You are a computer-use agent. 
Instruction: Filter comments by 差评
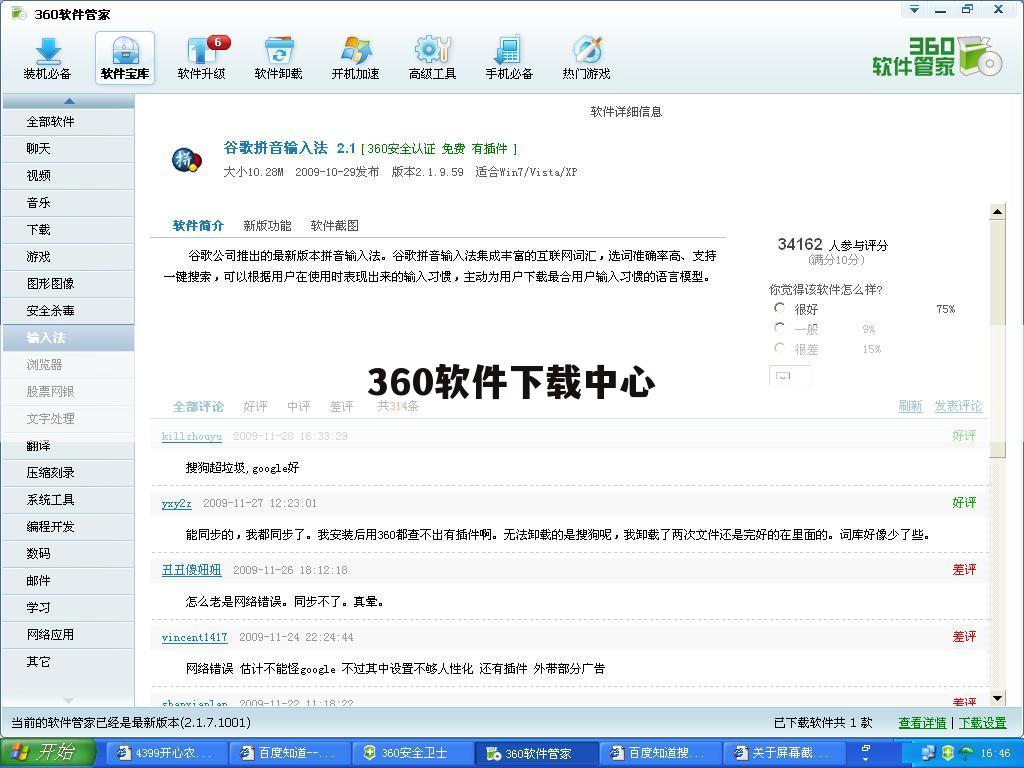pyautogui.click(x=342, y=406)
